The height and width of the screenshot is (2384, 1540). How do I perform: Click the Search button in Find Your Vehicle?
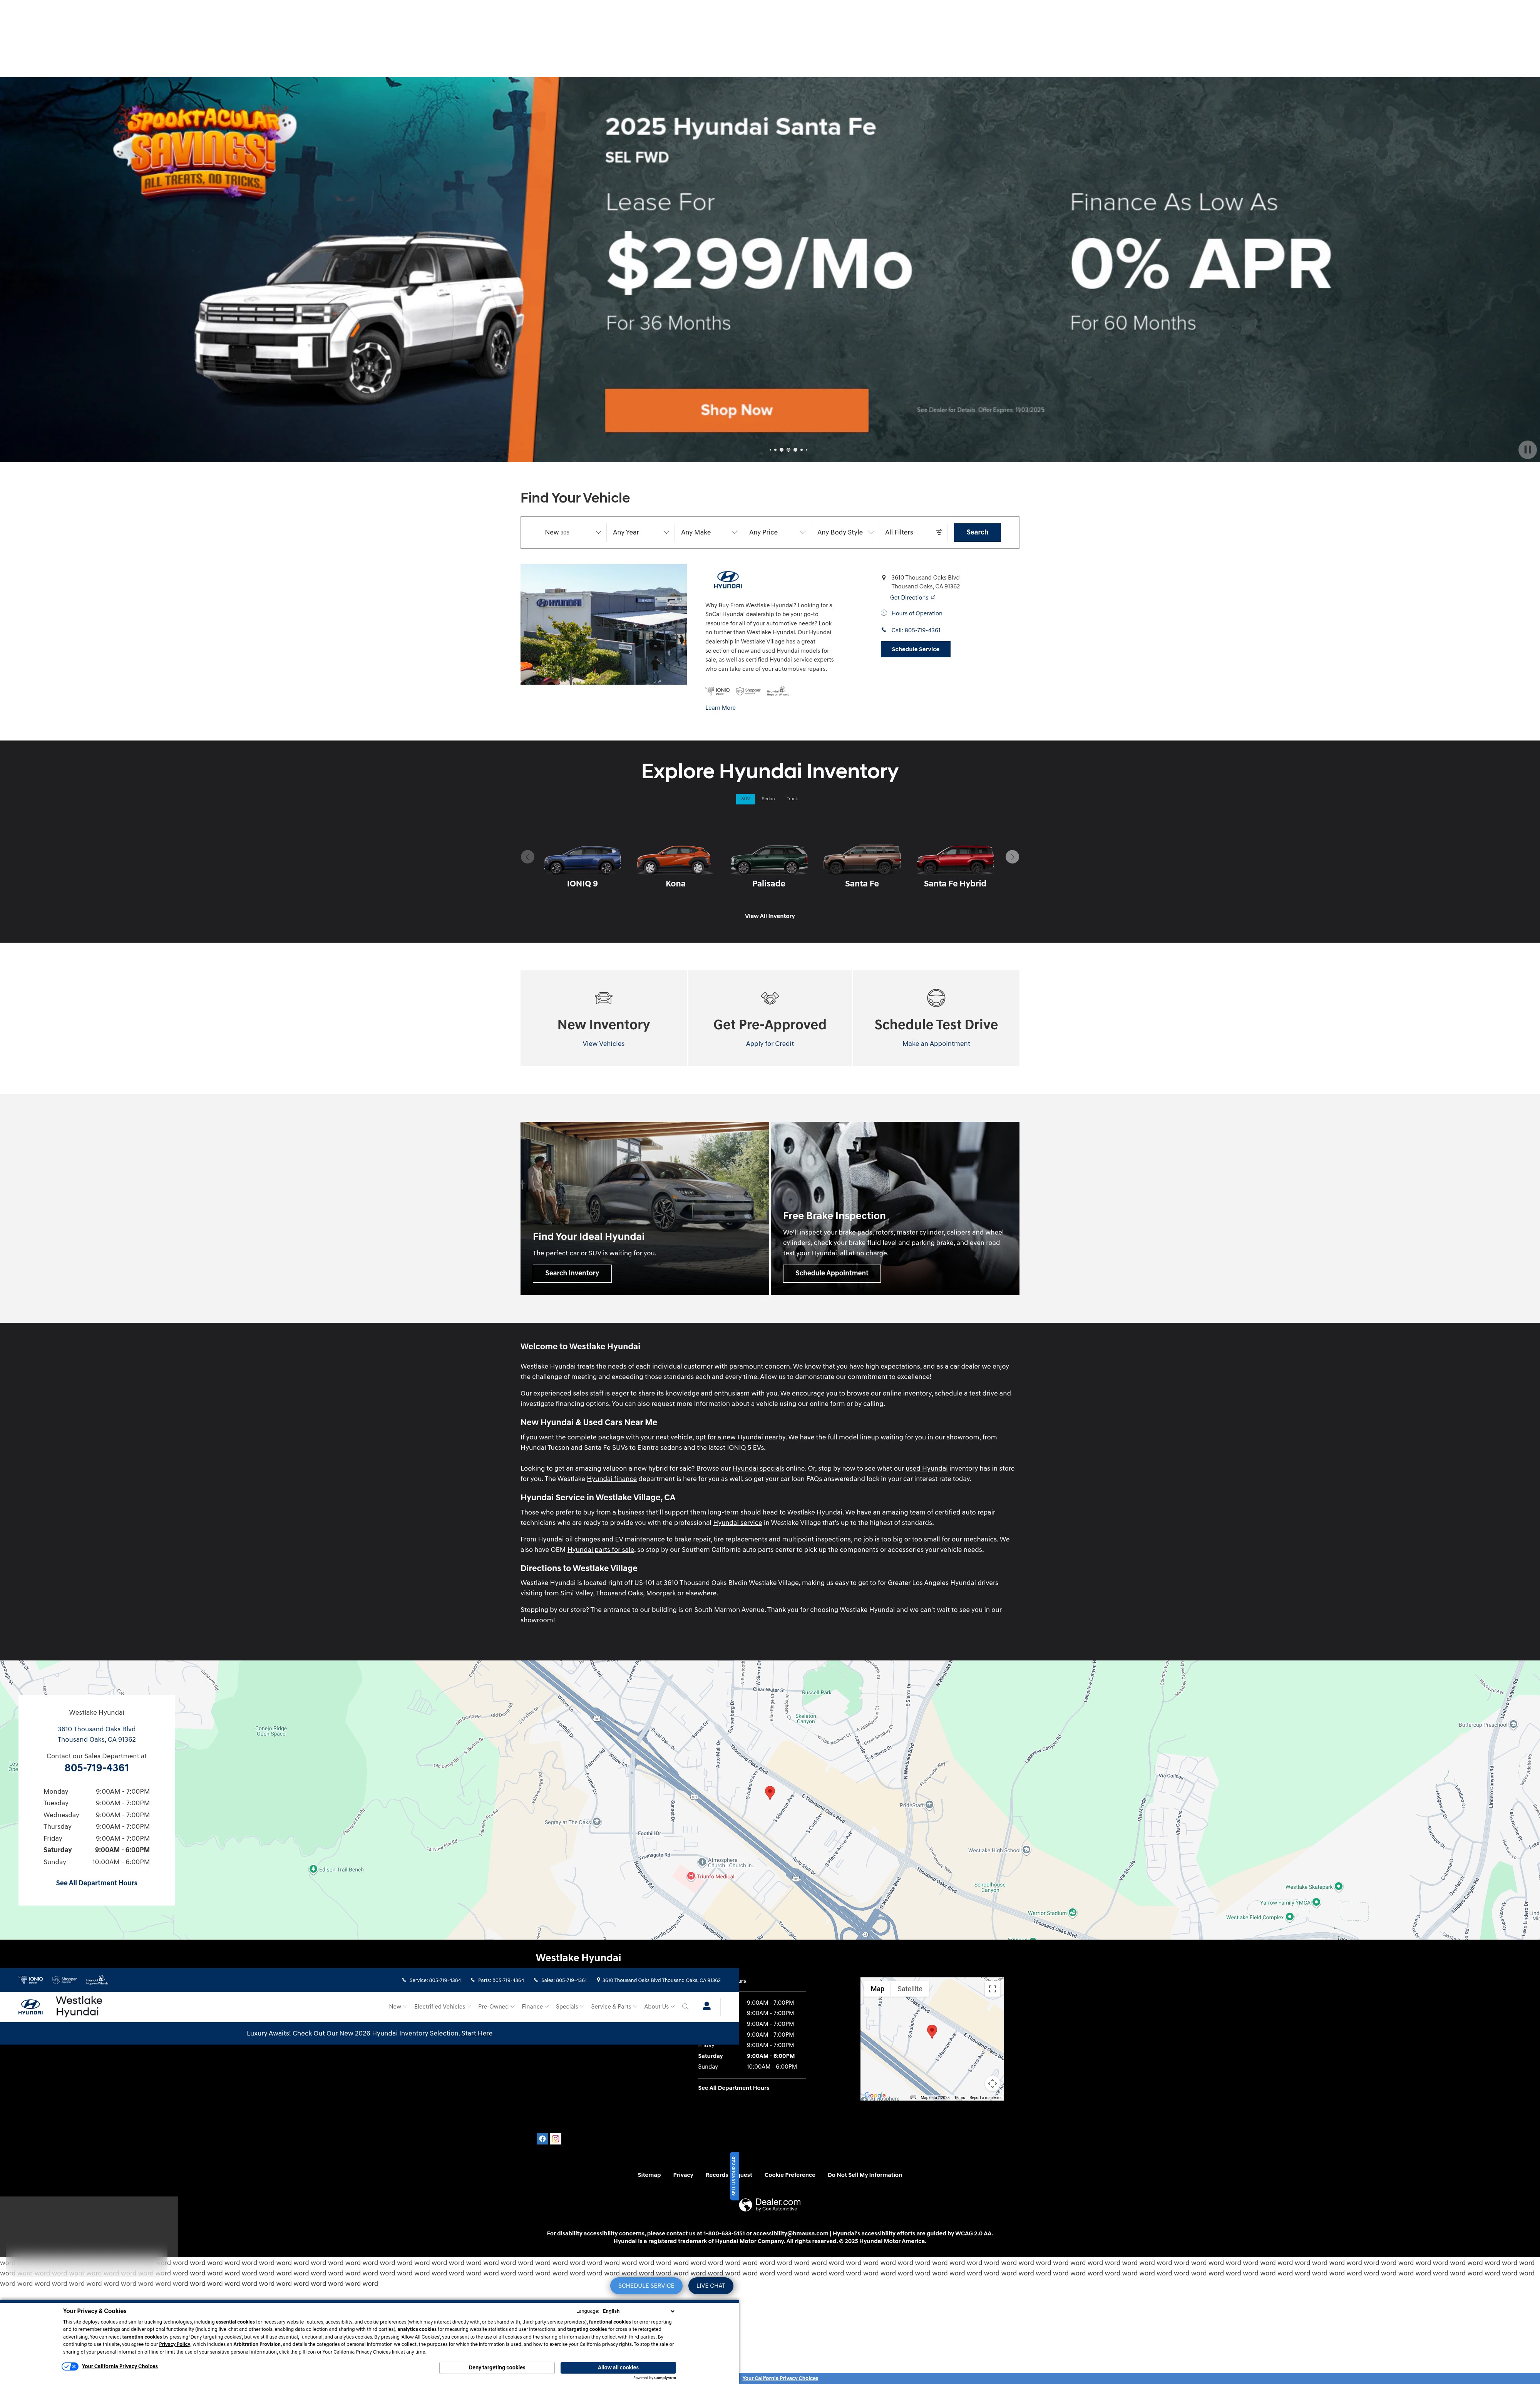point(977,533)
